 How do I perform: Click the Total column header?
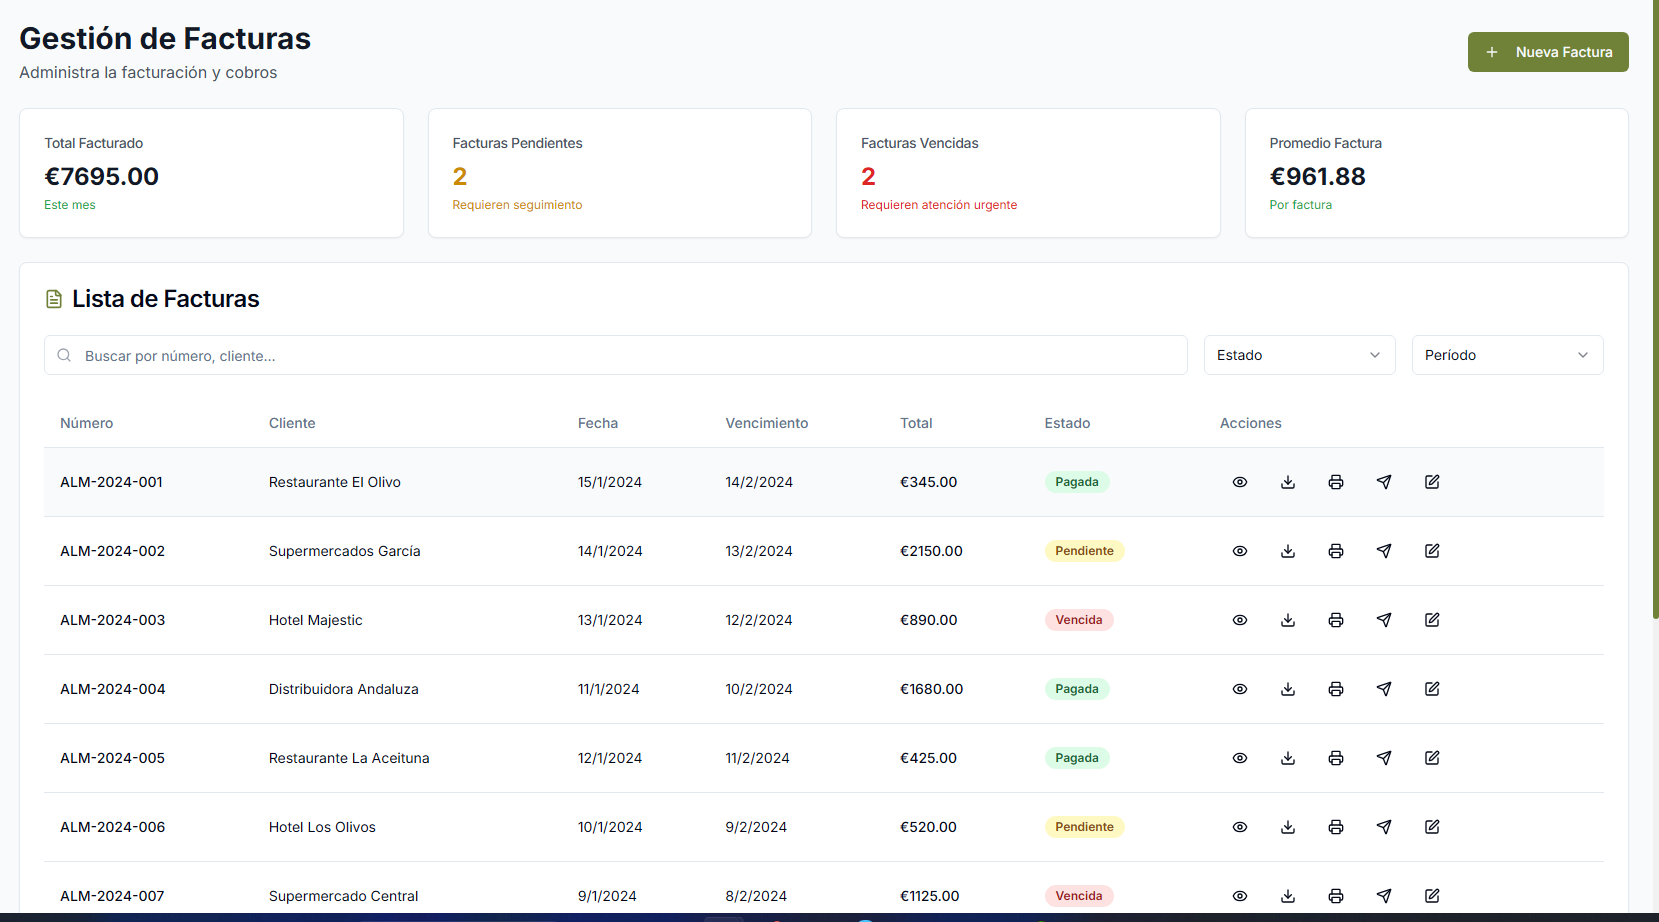pos(915,423)
